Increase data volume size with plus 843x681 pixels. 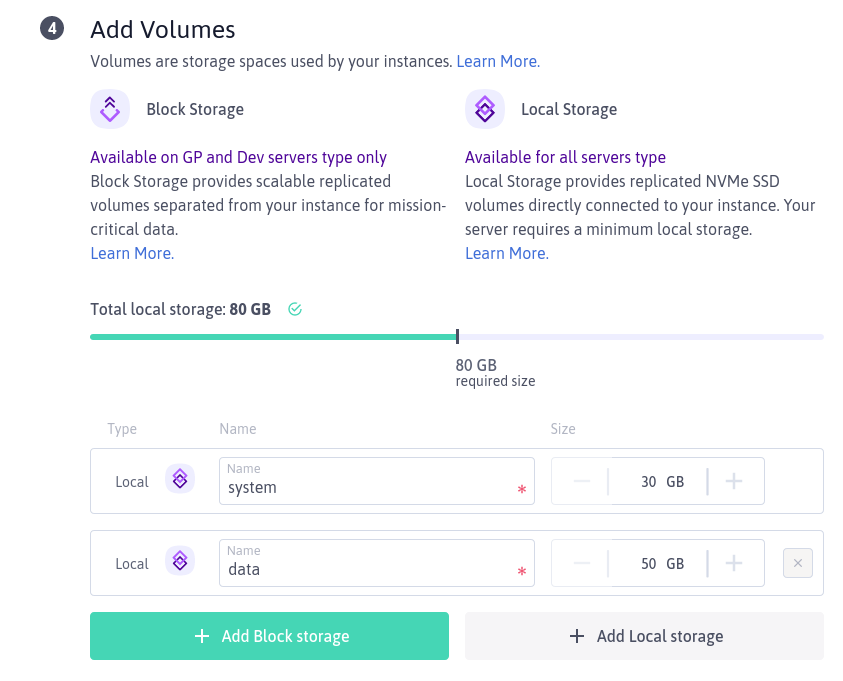point(734,563)
